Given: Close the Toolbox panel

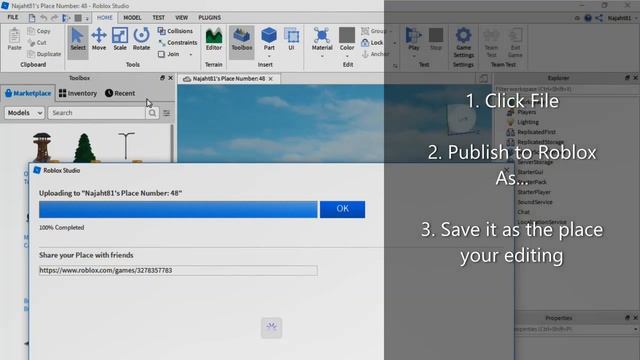Looking at the screenshot, I should [171, 78].
